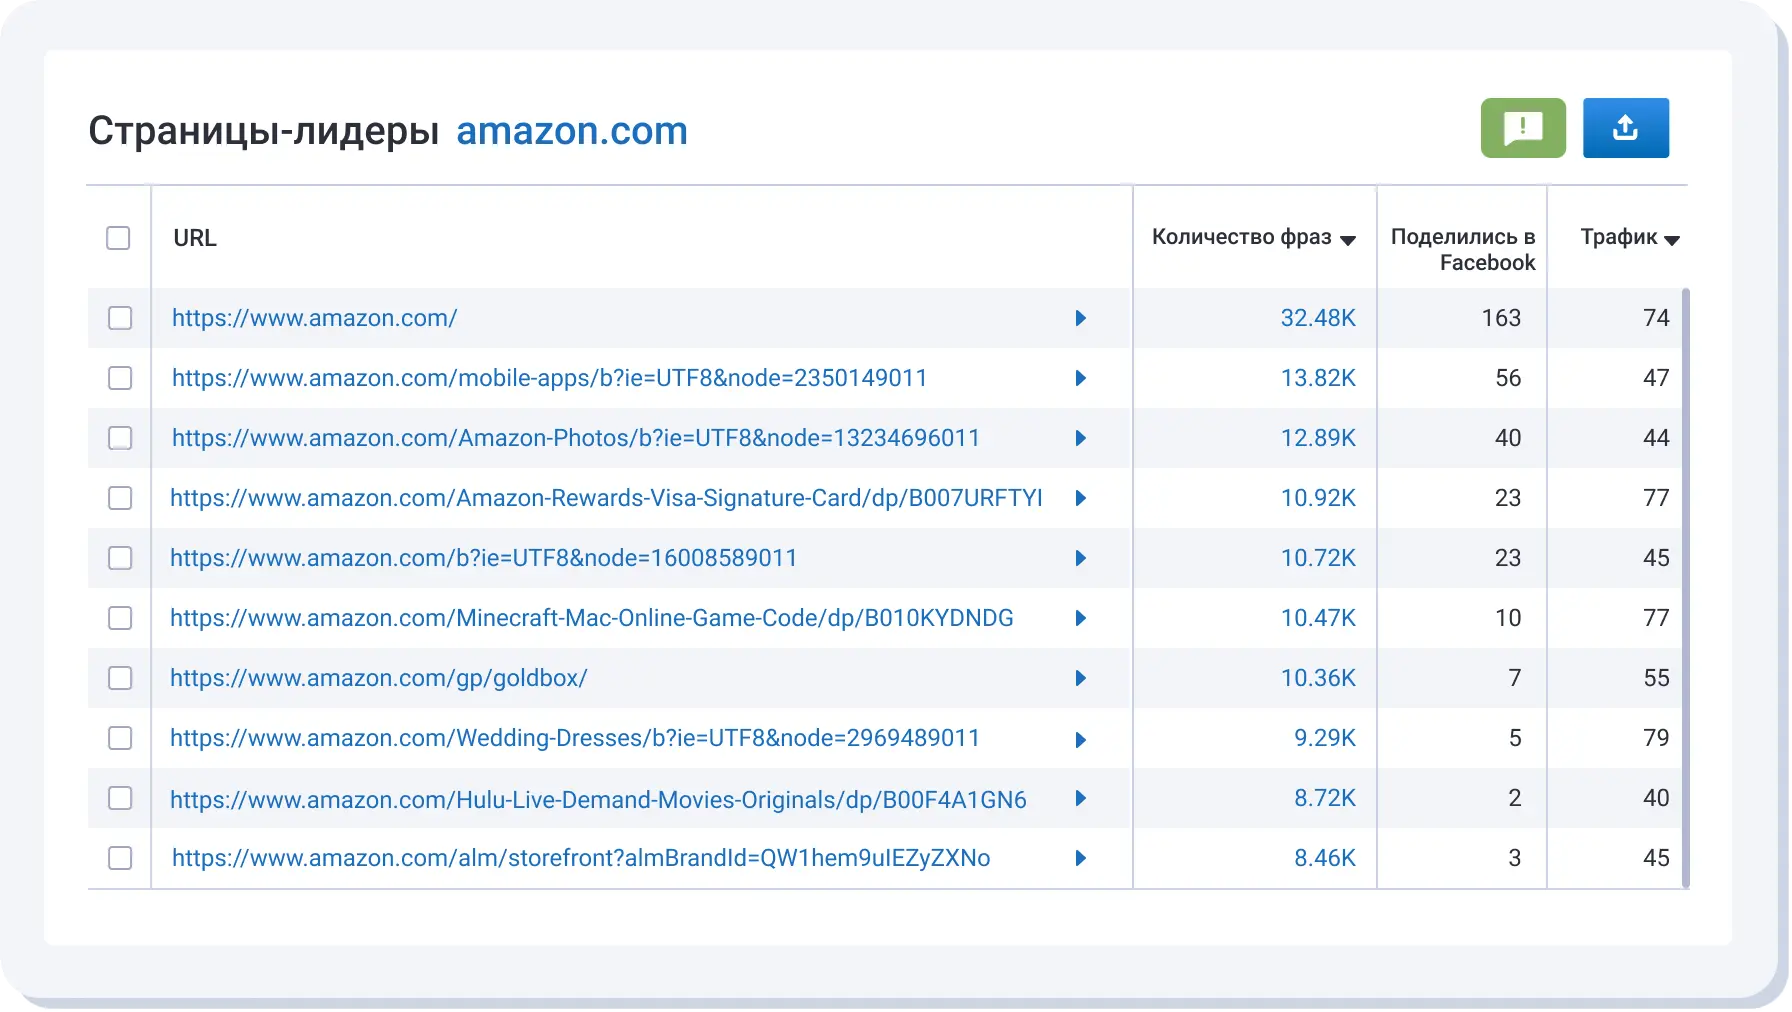Check the box for amazon.com homepage row
Screen dimensions: 1792x1012
(120, 318)
